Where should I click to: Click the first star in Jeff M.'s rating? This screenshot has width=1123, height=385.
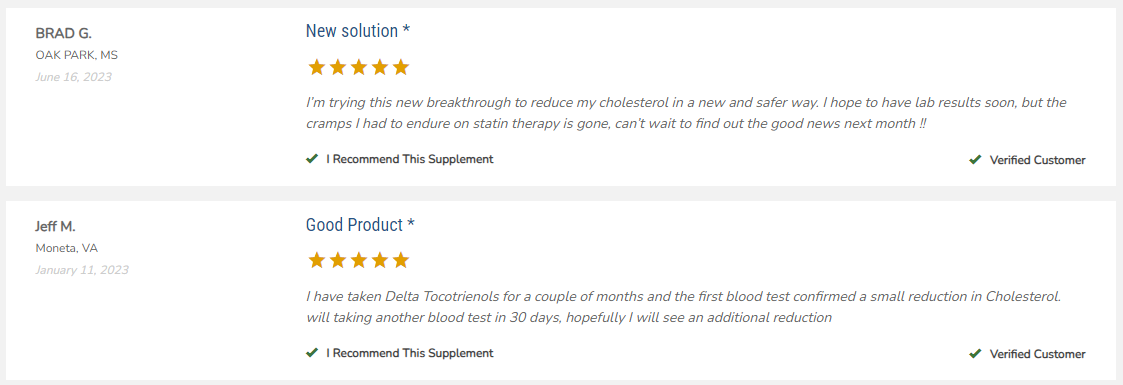click(x=317, y=260)
